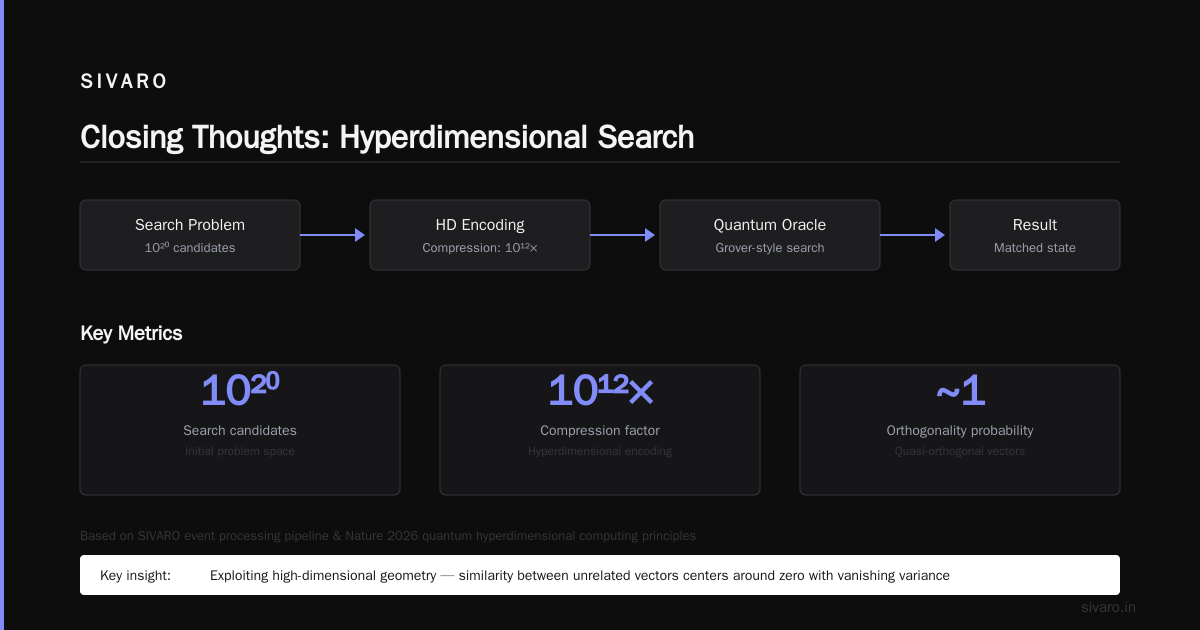Click the Compression factor metric card
The height and width of the screenshot is (630, 1200).
[x=600, y=430]
